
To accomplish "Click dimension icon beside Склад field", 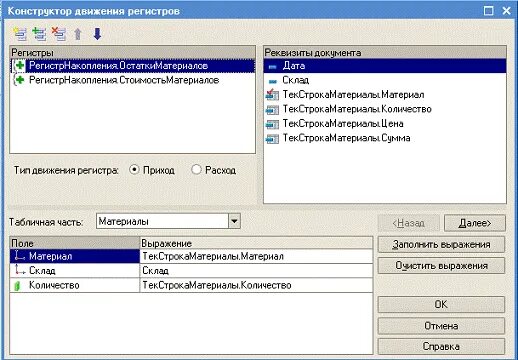I will [20, 270].
